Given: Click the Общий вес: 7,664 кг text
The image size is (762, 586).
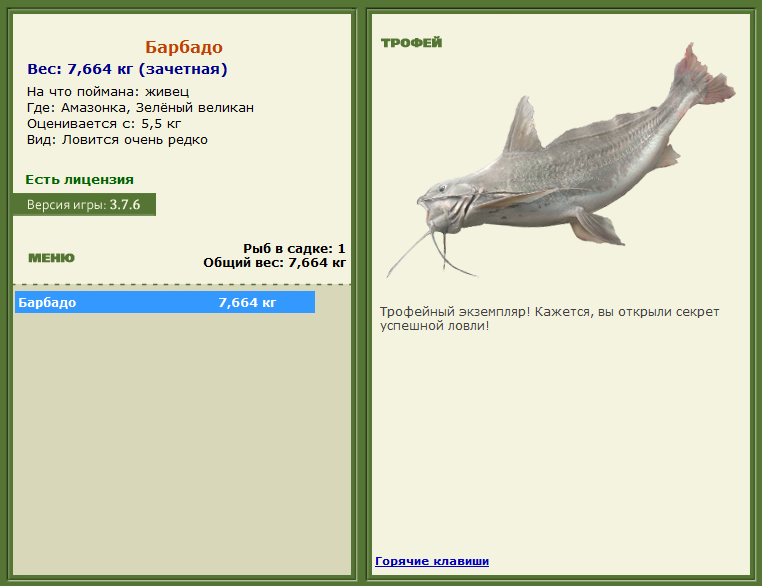Looking at the screenshot, I should [x=275, y=263].
